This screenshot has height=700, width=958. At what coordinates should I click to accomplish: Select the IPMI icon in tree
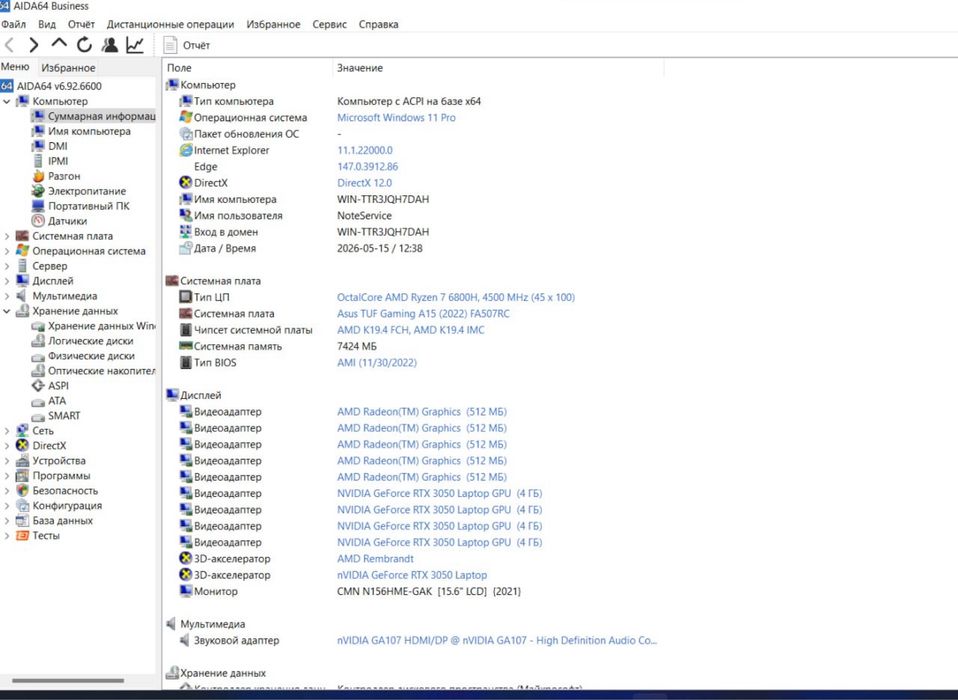[38, 161]
